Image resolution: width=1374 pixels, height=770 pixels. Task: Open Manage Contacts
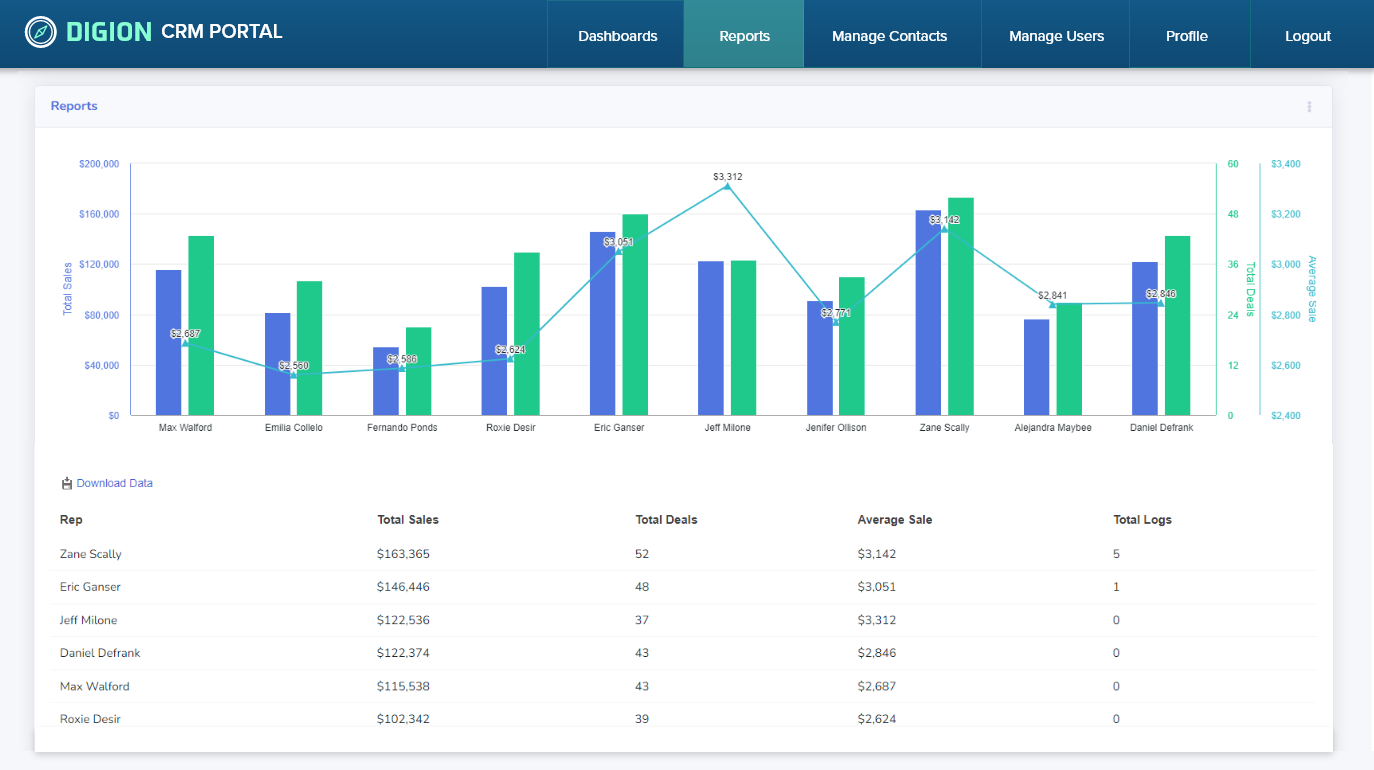click(x=889, y=34)
